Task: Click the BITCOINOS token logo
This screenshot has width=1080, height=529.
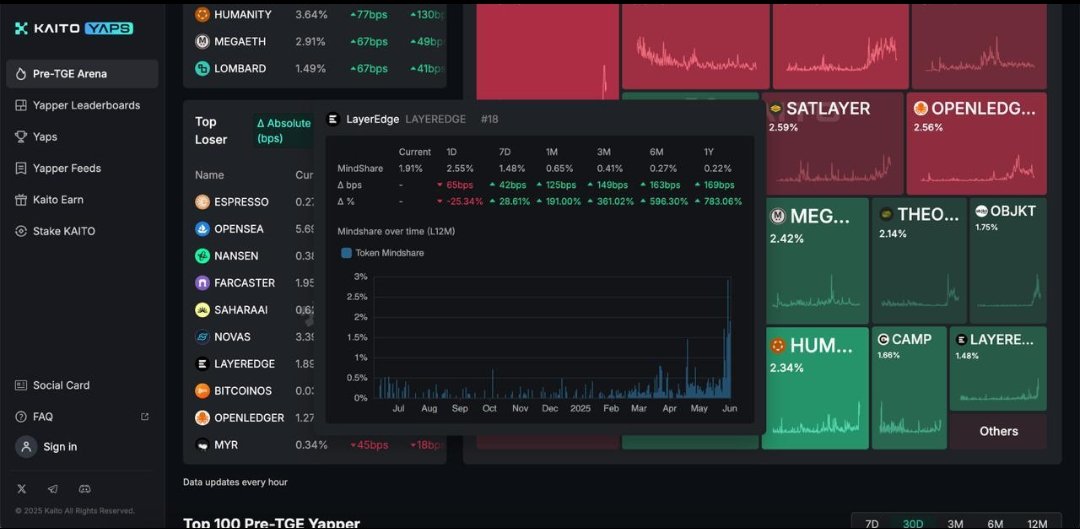Action: [202, 391]
